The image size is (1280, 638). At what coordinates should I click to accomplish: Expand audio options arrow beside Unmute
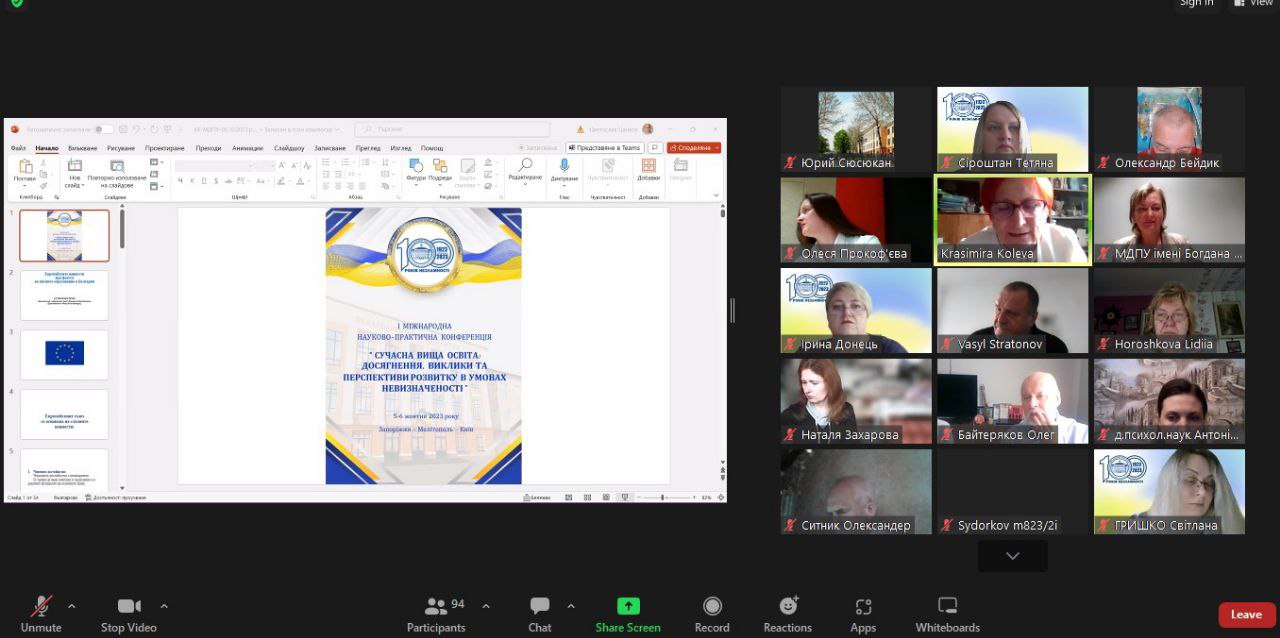click(71, 606)
